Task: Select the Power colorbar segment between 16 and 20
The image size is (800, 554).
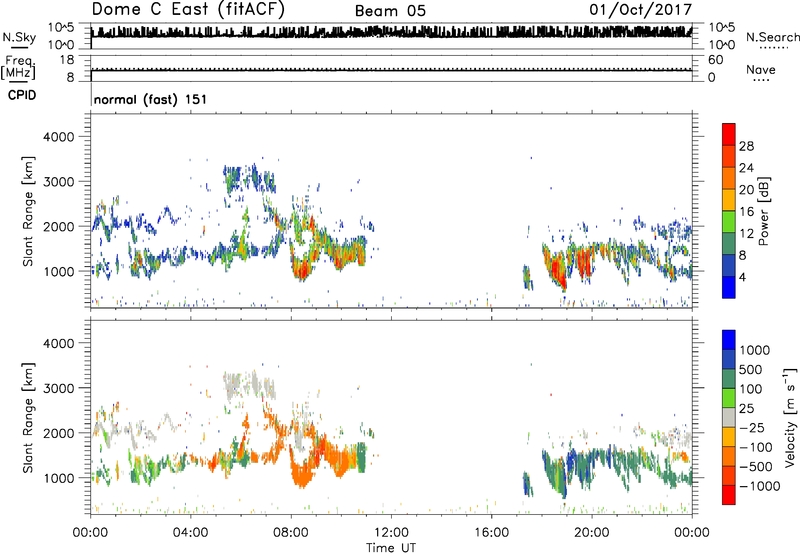Action: [x=729, y=200]
